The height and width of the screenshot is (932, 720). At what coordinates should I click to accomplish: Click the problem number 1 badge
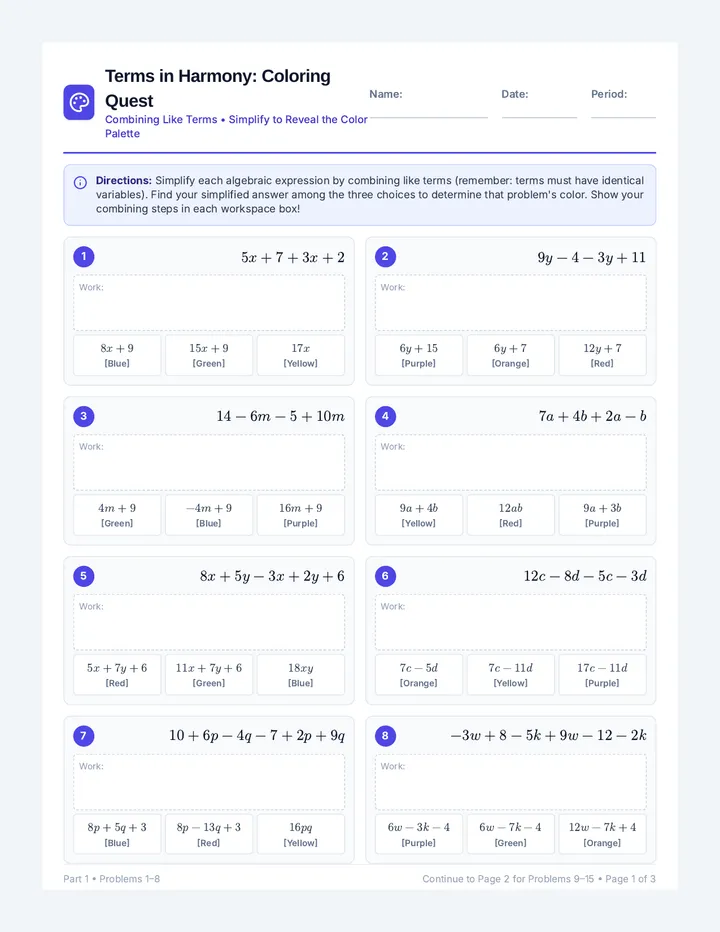pyautogui.click(x=84, y=257)
